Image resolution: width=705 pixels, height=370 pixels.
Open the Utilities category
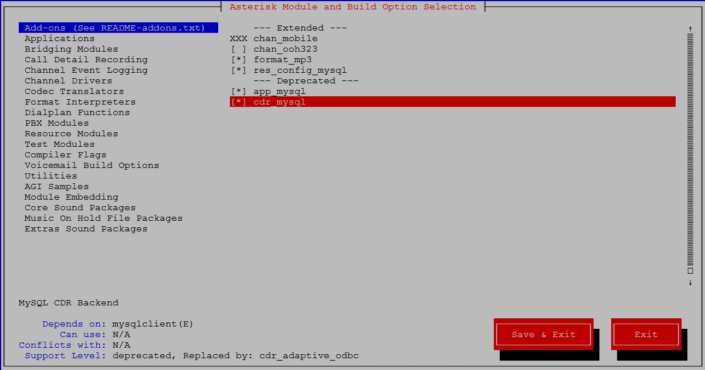tap(51, 176)
